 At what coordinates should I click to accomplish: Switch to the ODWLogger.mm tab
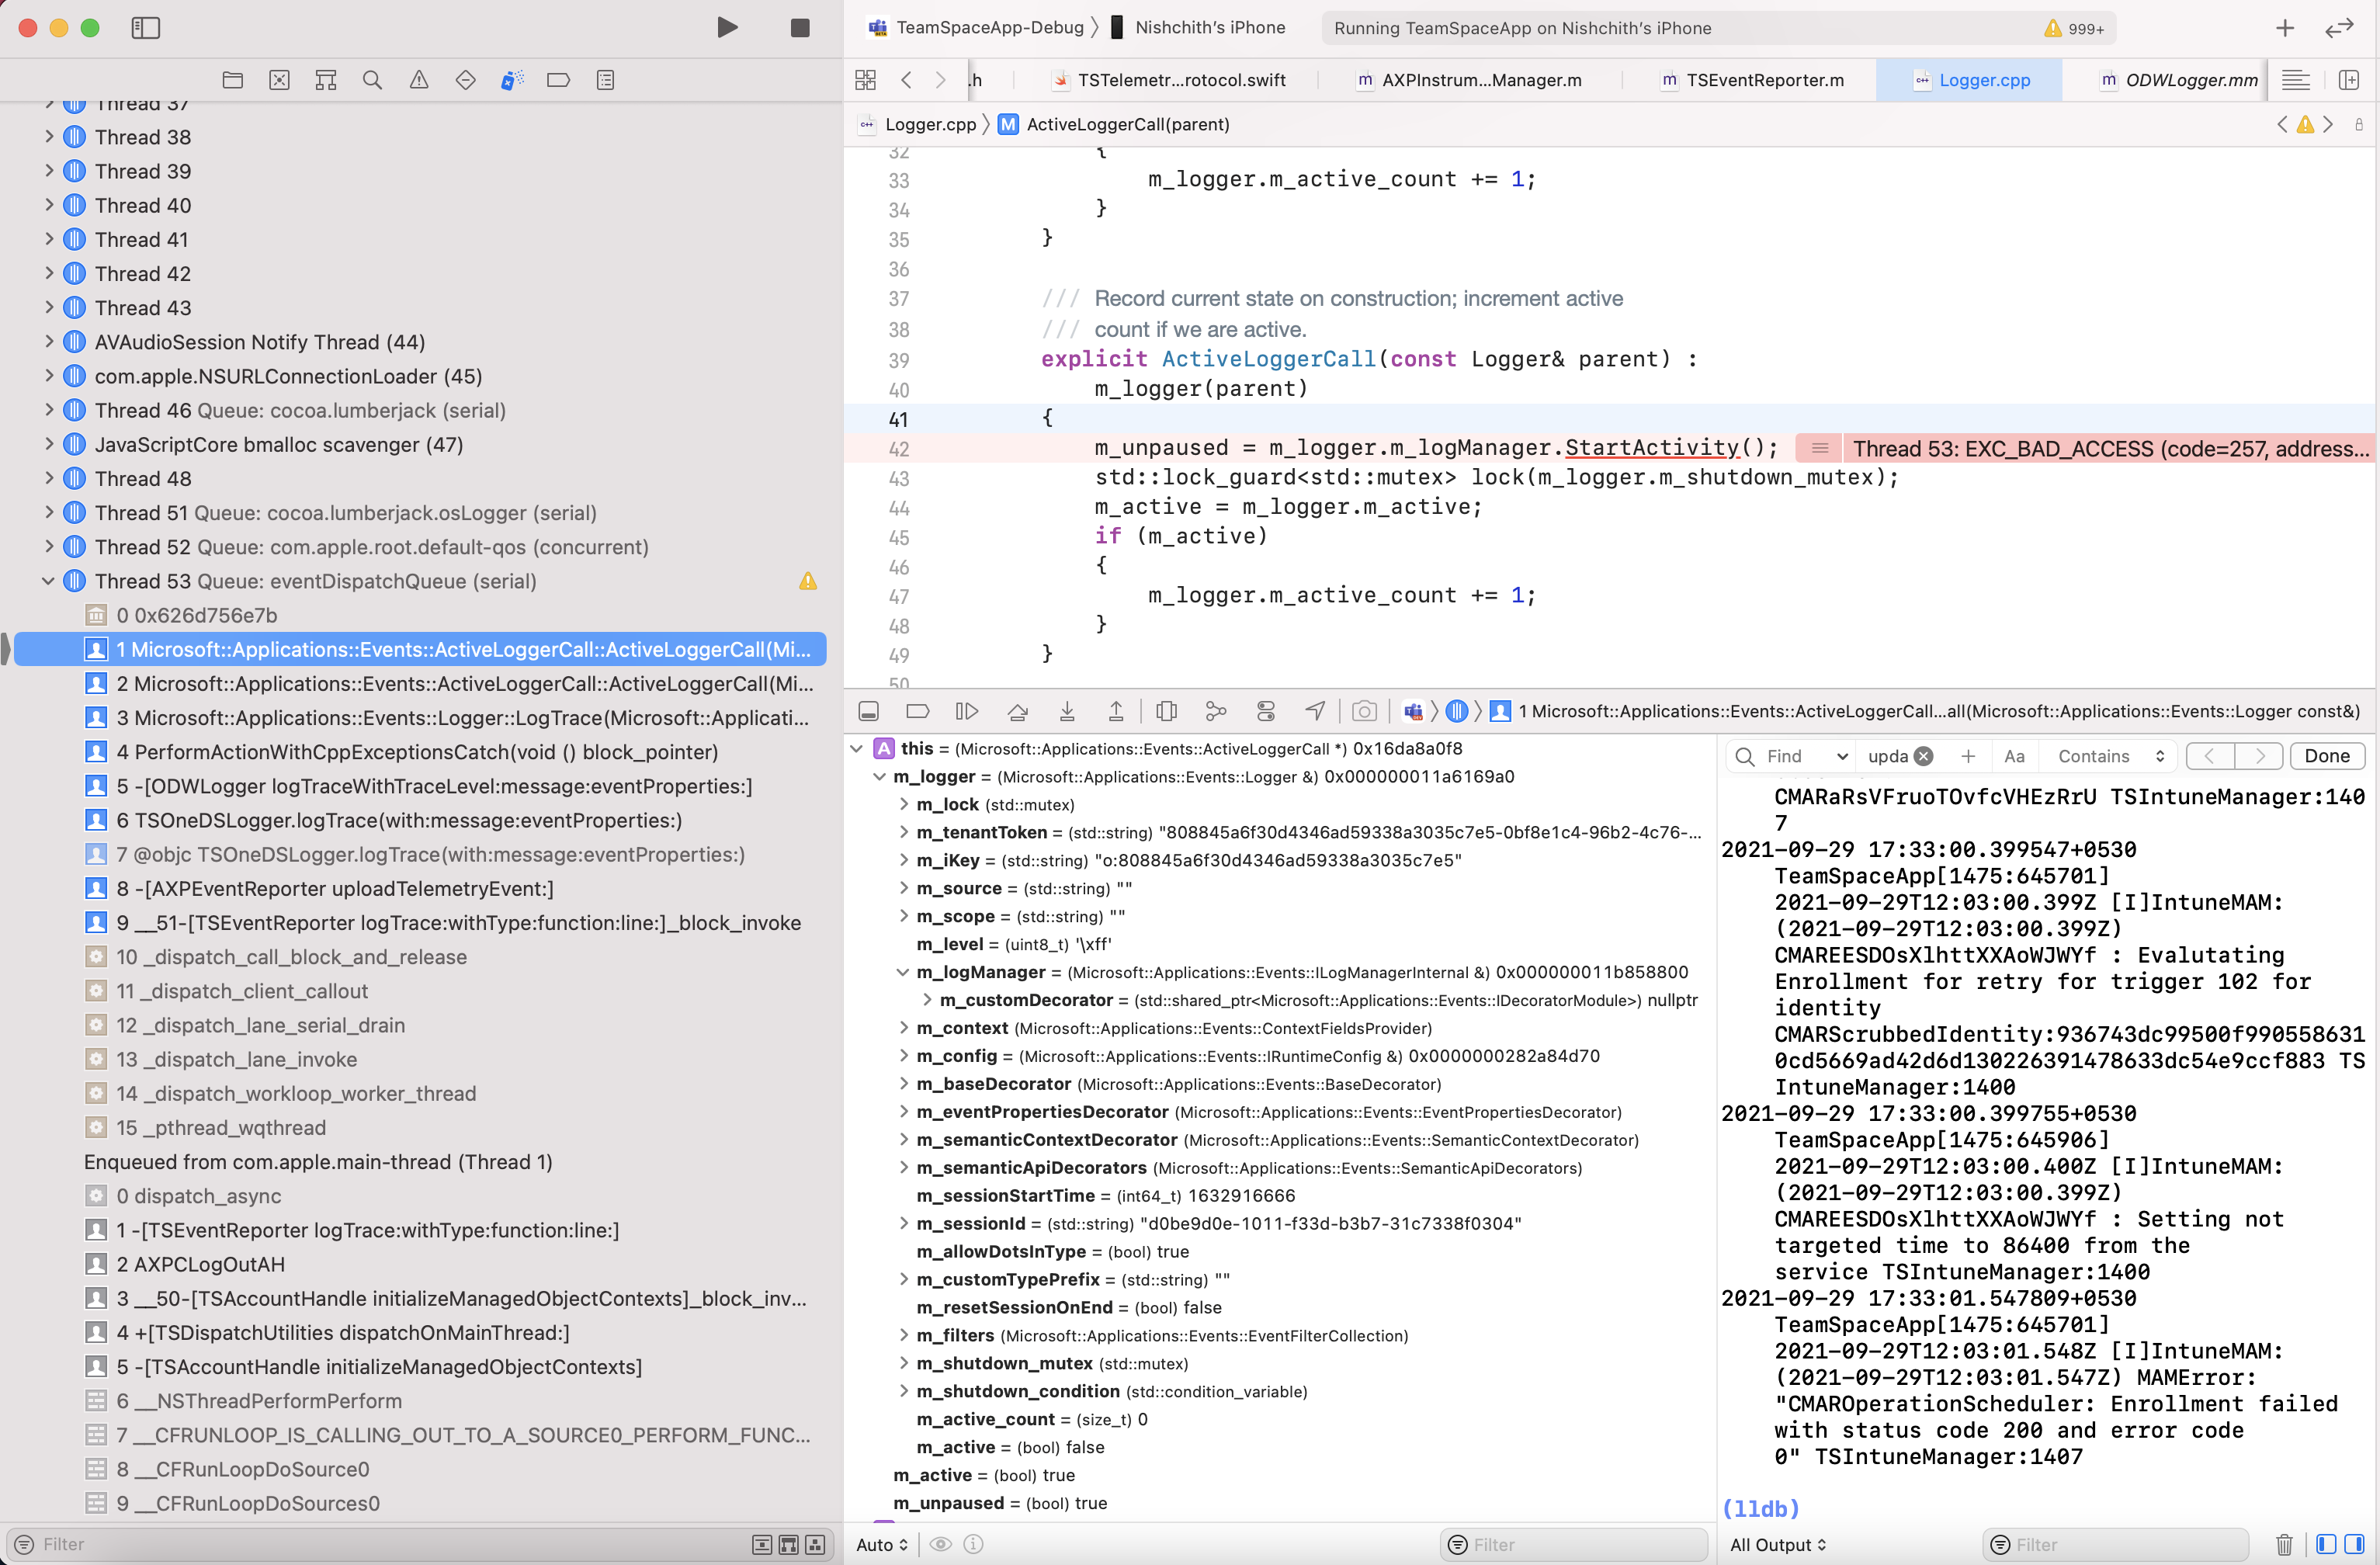click(x=2188, y=80)
